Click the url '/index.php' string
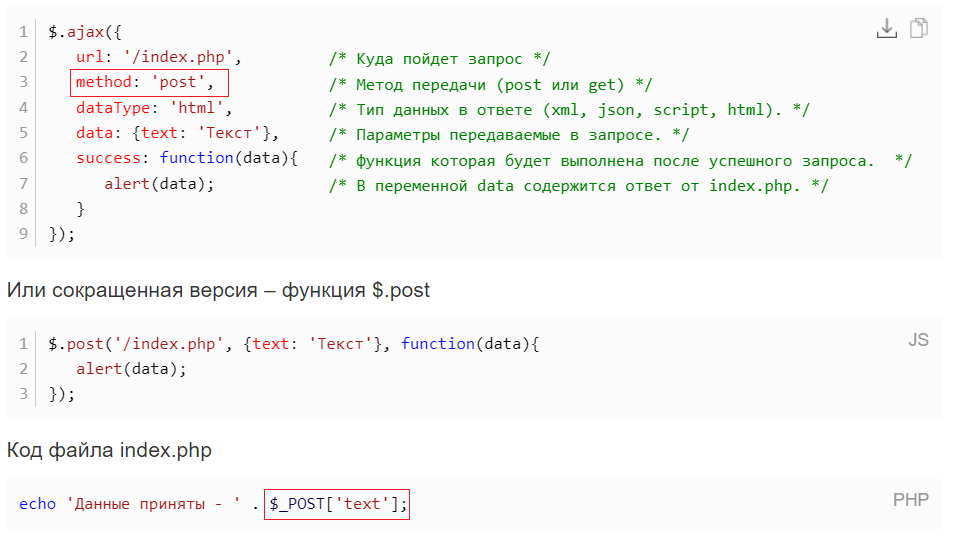The image size is (953, 542). coord(178,57)
